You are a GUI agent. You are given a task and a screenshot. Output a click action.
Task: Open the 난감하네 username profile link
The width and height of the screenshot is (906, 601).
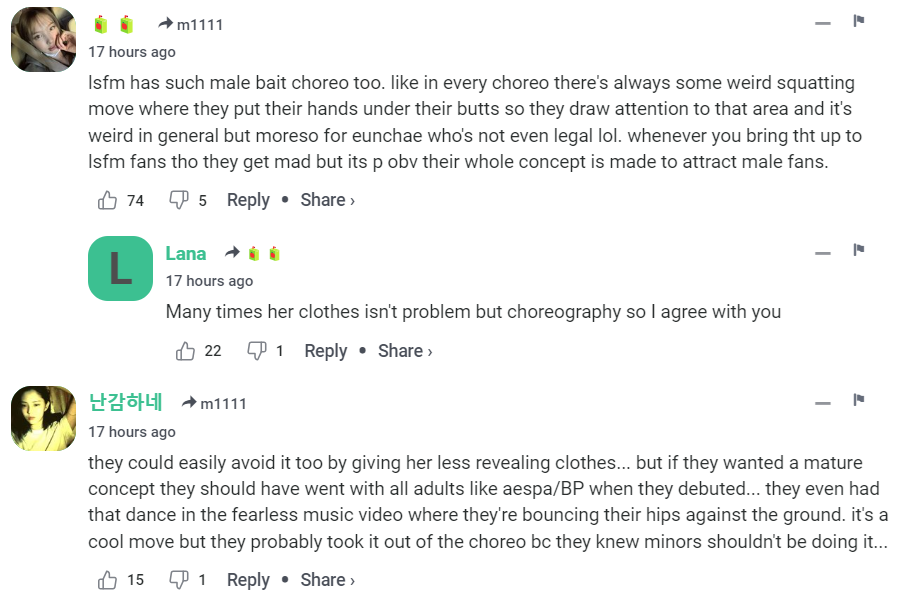pos(125,402)
